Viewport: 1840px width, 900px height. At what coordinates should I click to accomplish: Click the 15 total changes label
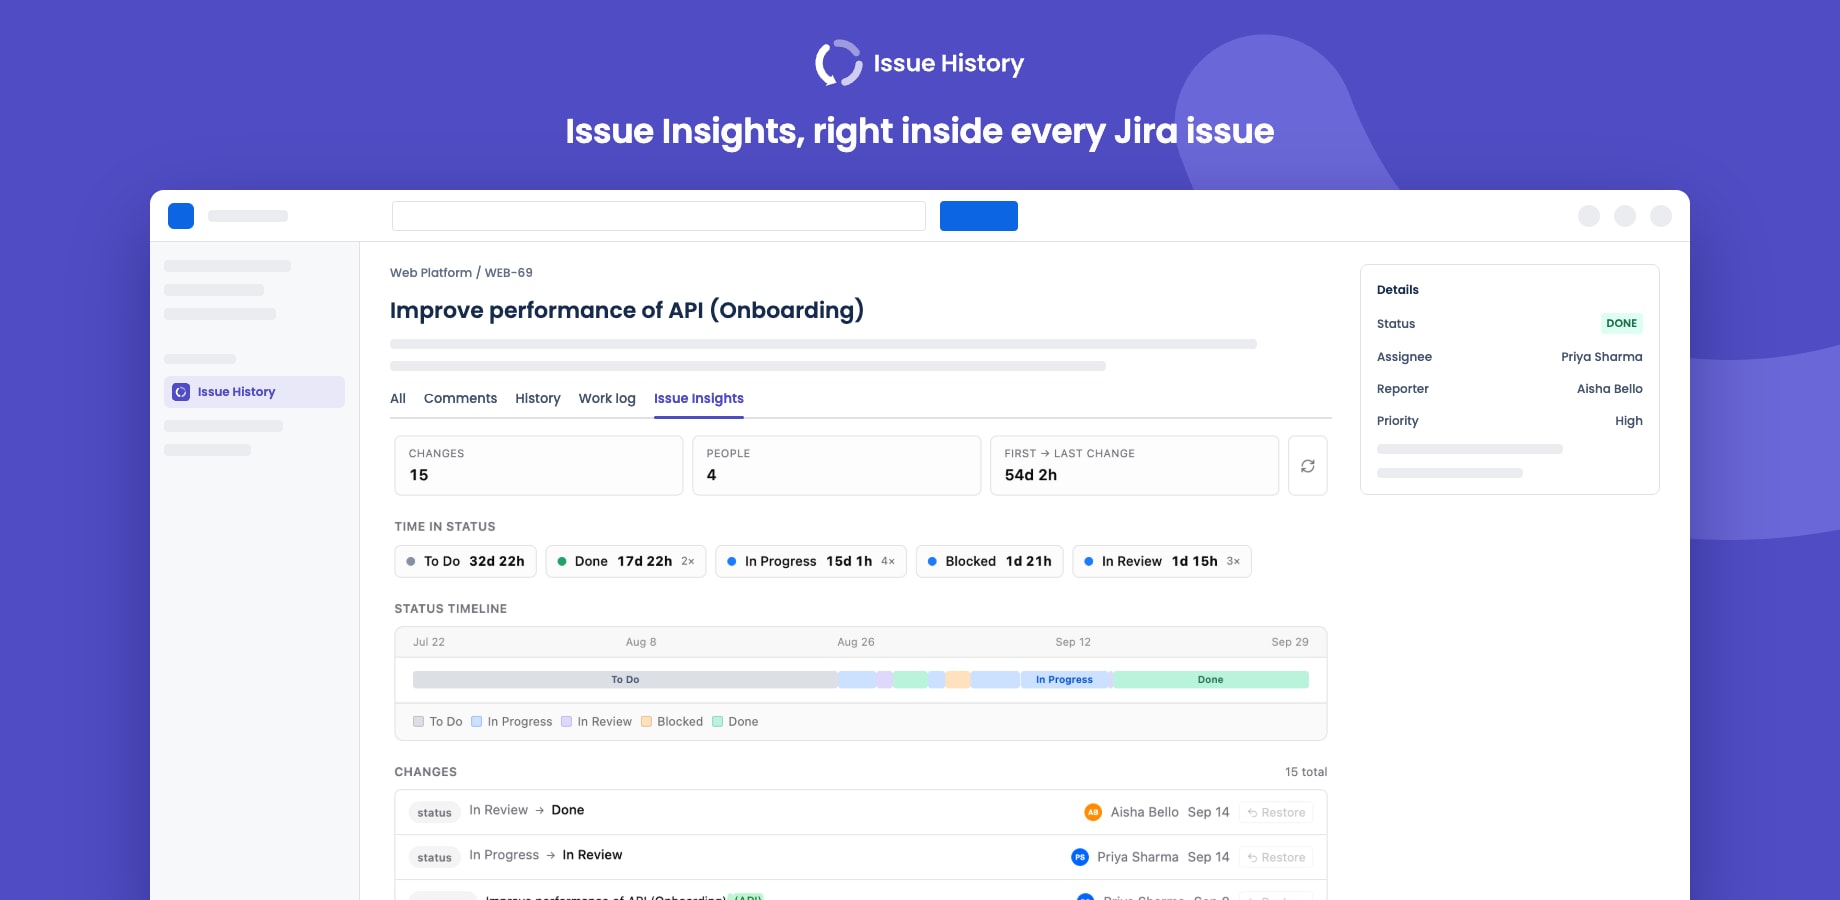(x=1306, y=772)
